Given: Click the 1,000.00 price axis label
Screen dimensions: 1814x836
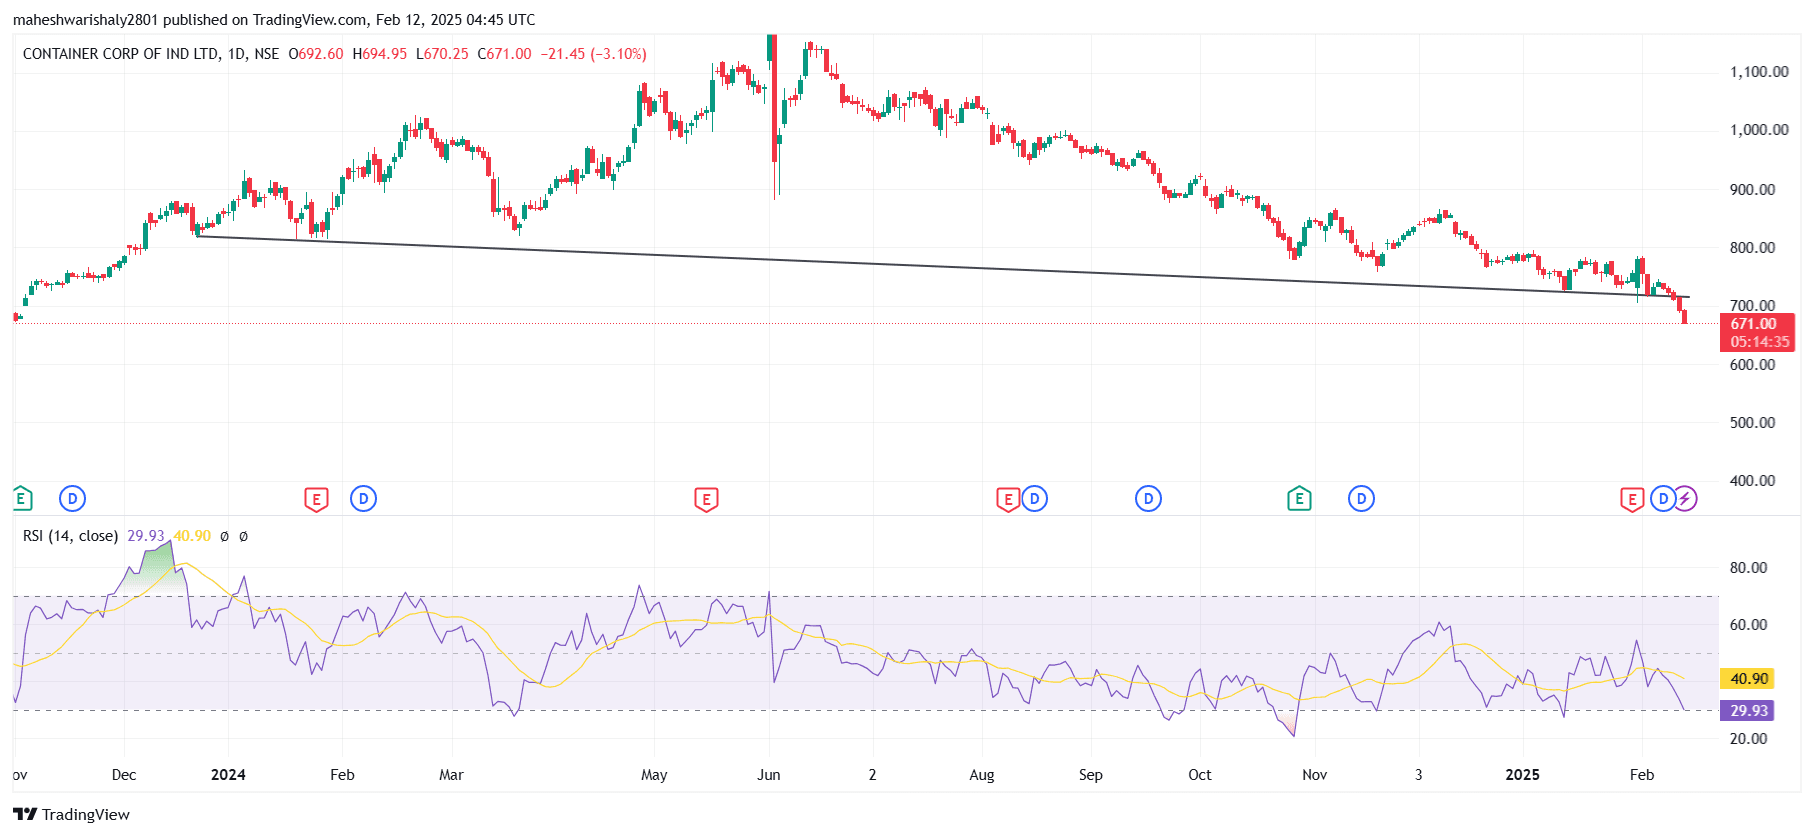Looking at the screenshot, I should [1759, 130].
